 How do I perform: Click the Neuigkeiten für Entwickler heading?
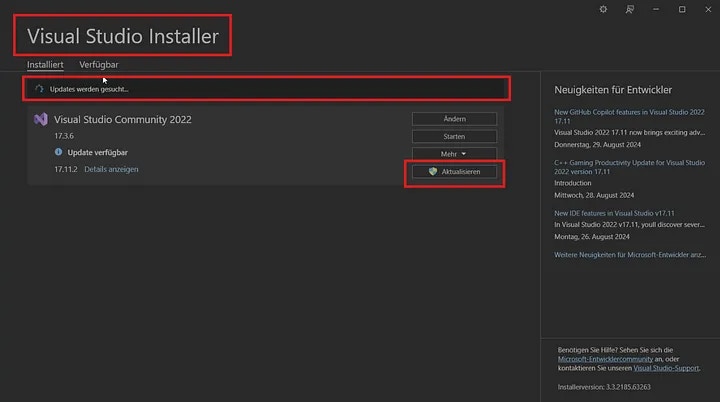coord(613,90)
